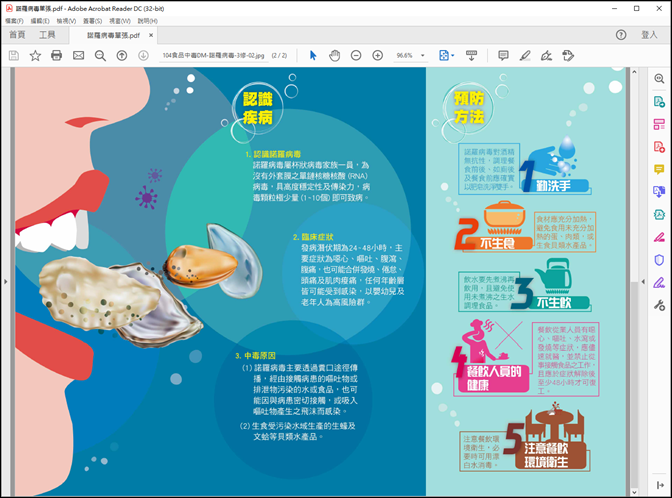Open the zoom tool in the right panel
This screenshot has width=672, height=498.
(x=659, y=79)
